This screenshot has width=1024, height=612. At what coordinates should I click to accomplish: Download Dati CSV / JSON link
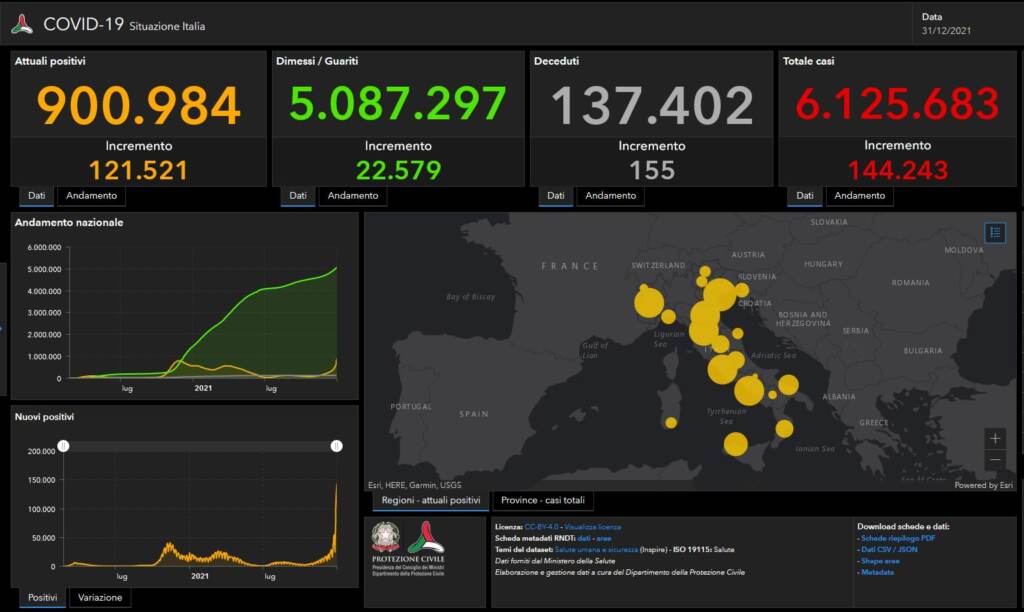890,549
